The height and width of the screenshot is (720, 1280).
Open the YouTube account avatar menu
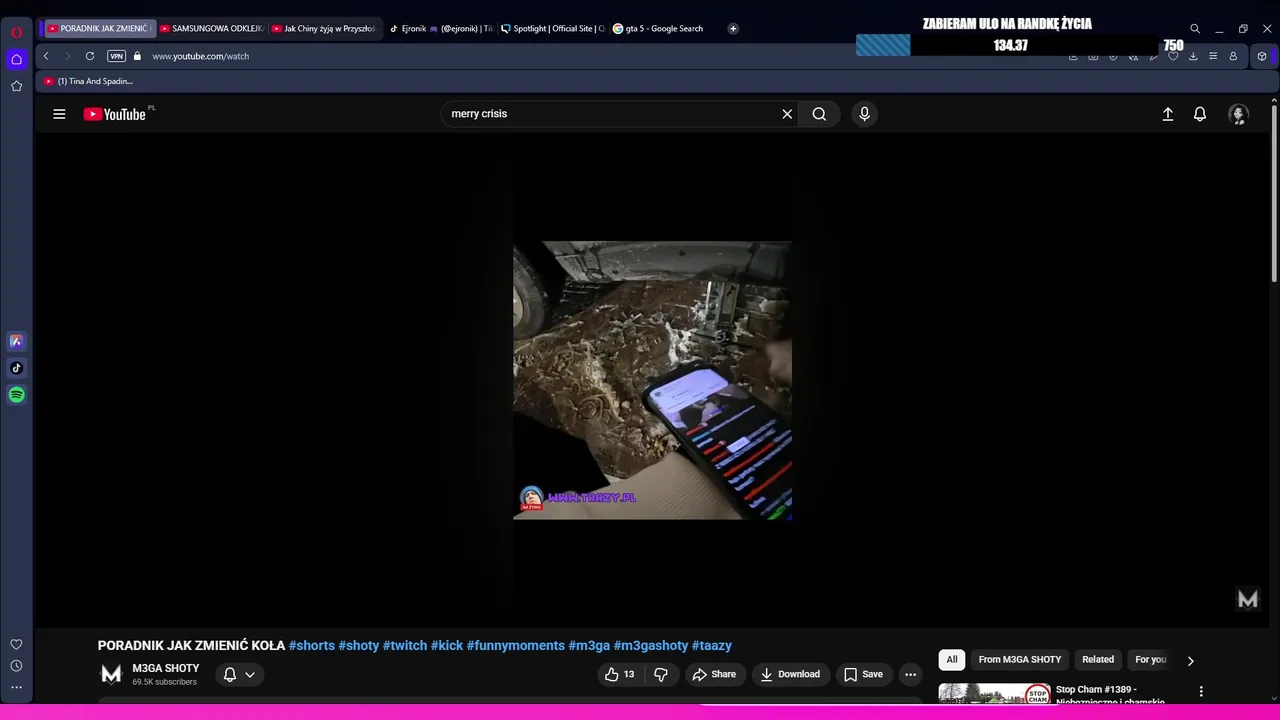[x=1238, y=114]
